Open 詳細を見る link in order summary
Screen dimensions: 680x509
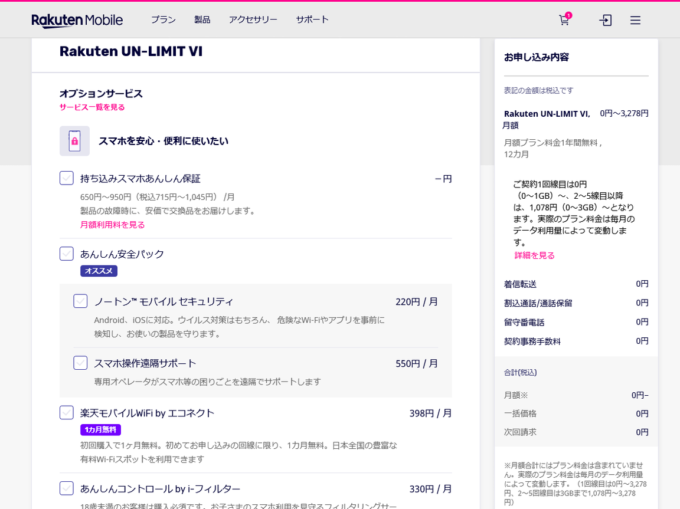coord(534,255)
